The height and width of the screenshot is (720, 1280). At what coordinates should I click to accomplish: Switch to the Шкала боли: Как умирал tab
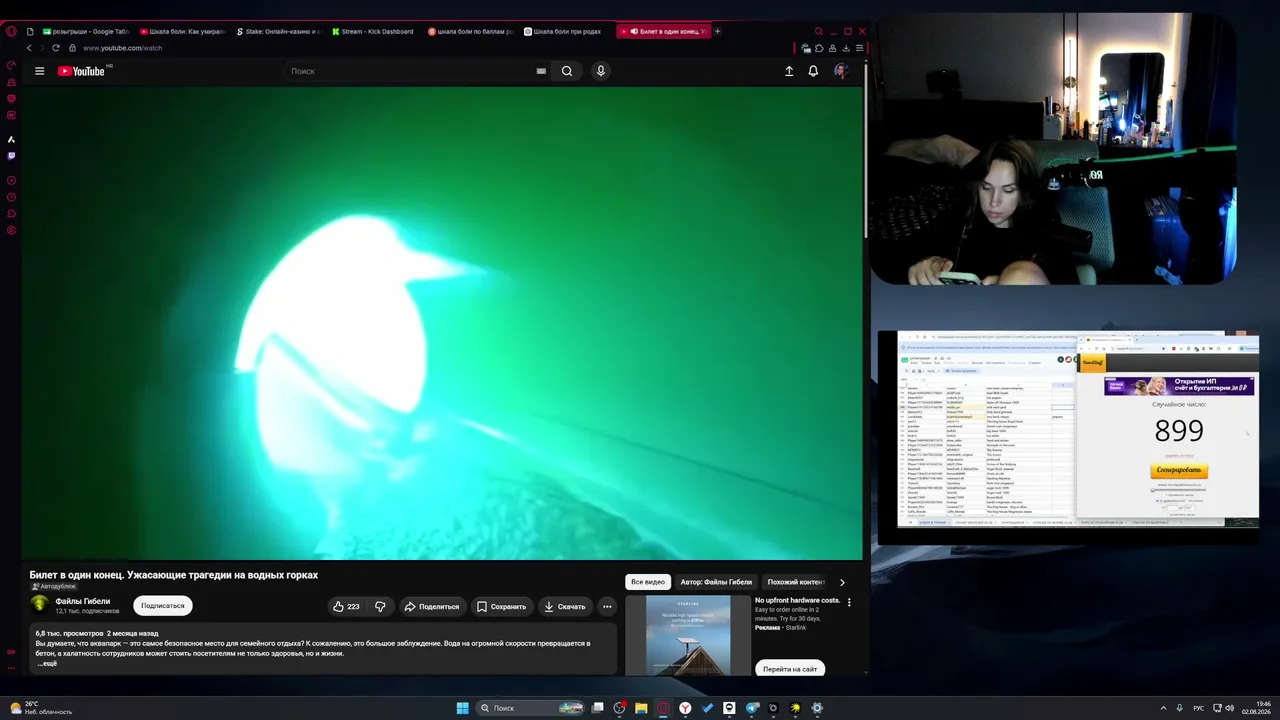[182, 31]
